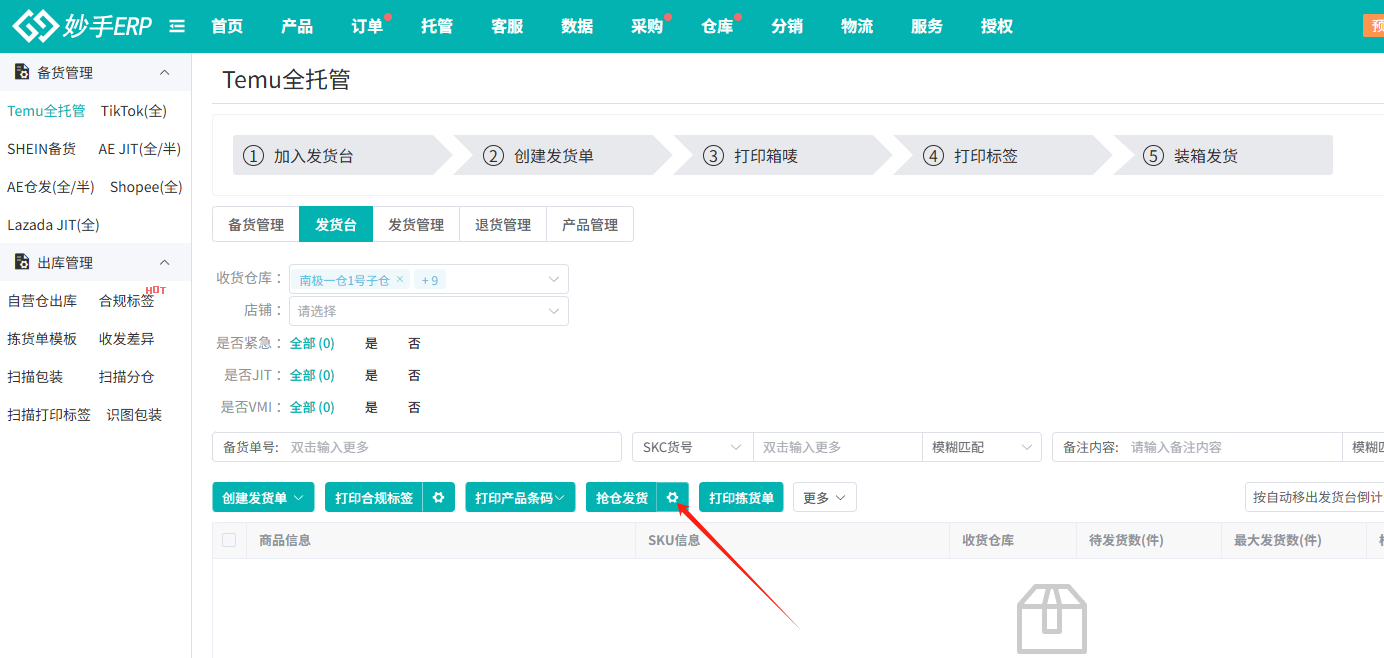Switch to the 发货台 tab
Image resolution: width=1384 pixels, height=658 pixels.
336,225
